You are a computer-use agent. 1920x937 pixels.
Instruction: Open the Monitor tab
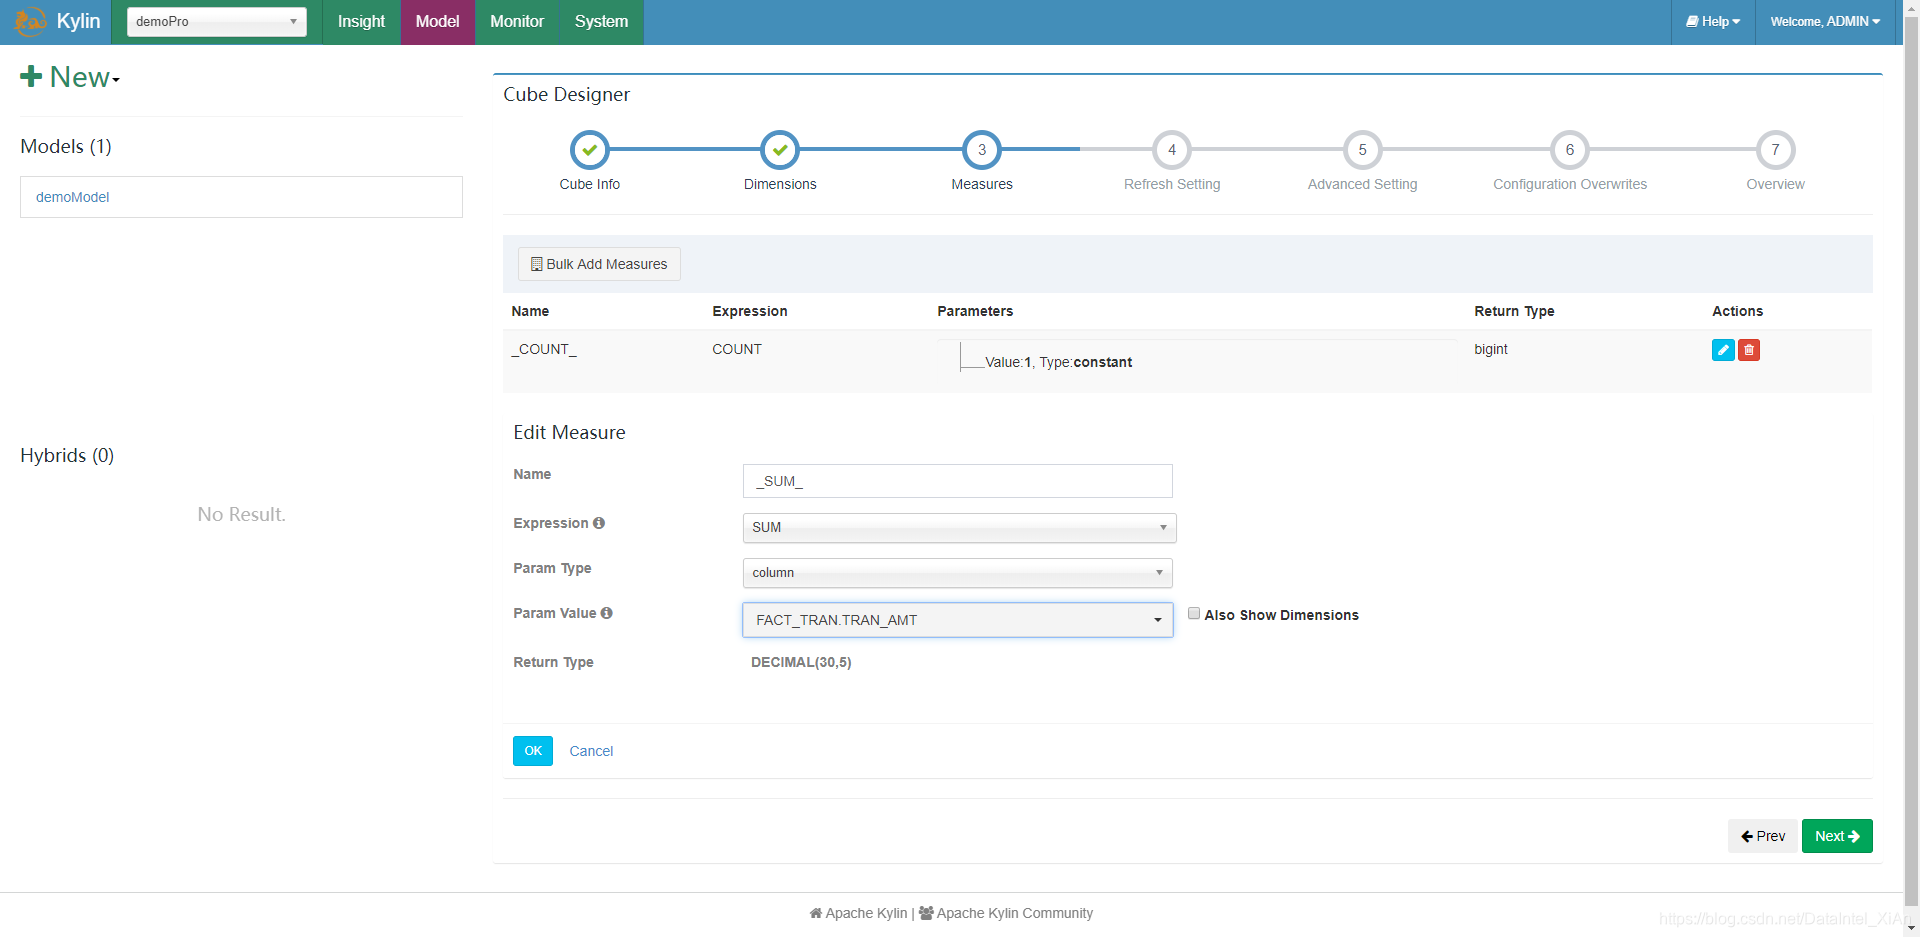(x=517, y=21)
